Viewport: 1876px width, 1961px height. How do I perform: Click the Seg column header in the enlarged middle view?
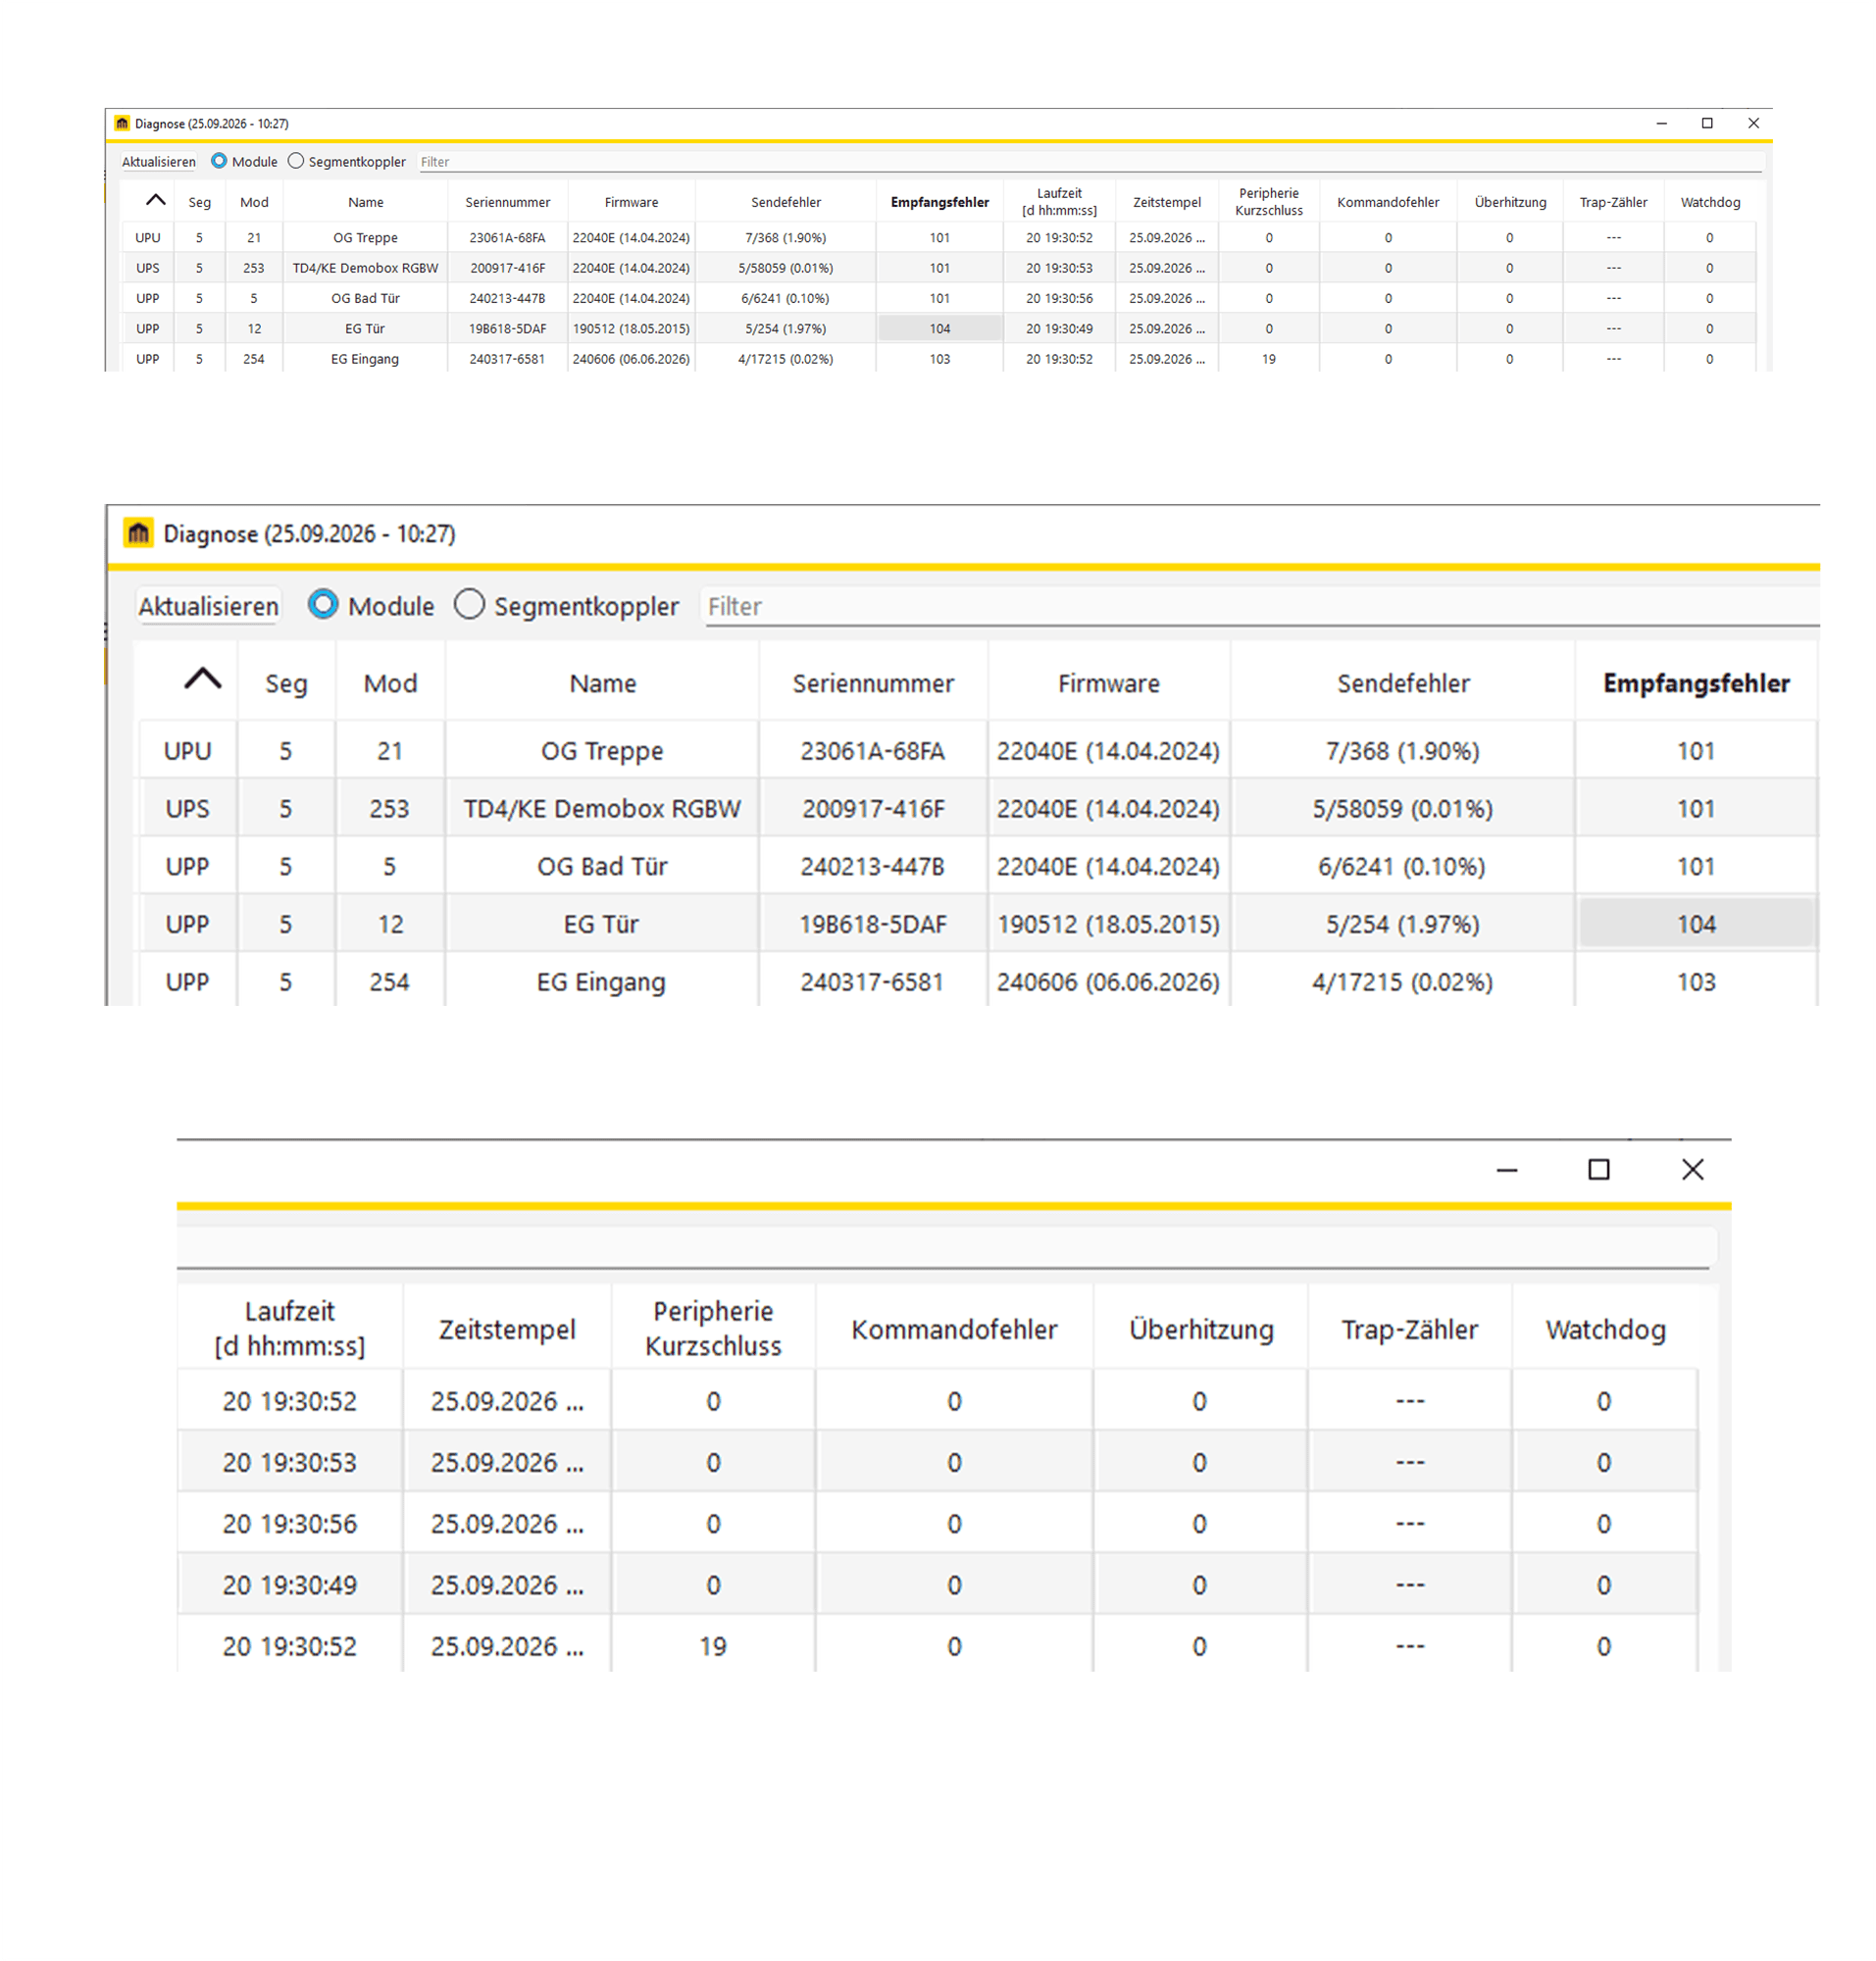(286, 684)
